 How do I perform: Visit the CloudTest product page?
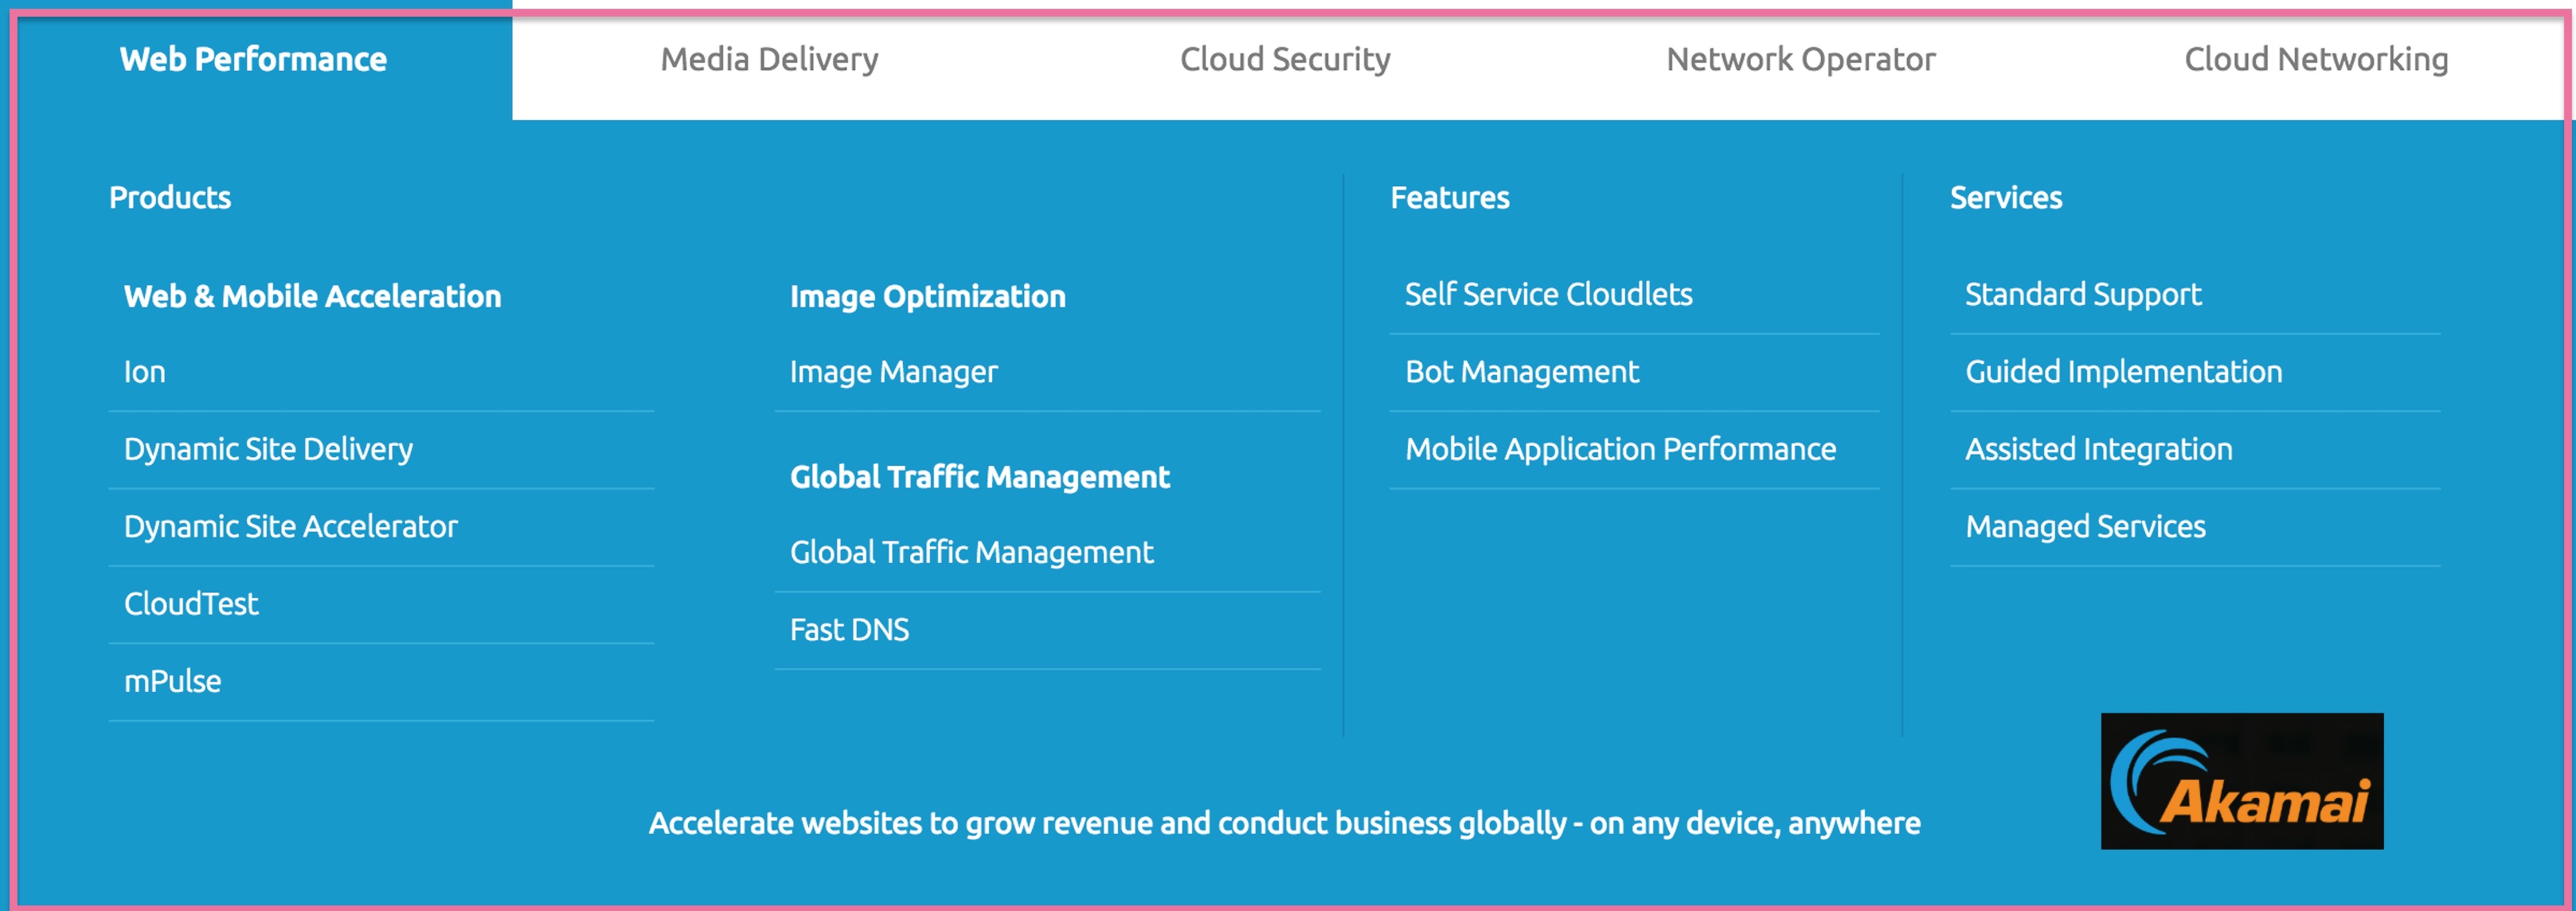(x=191, y=604)
